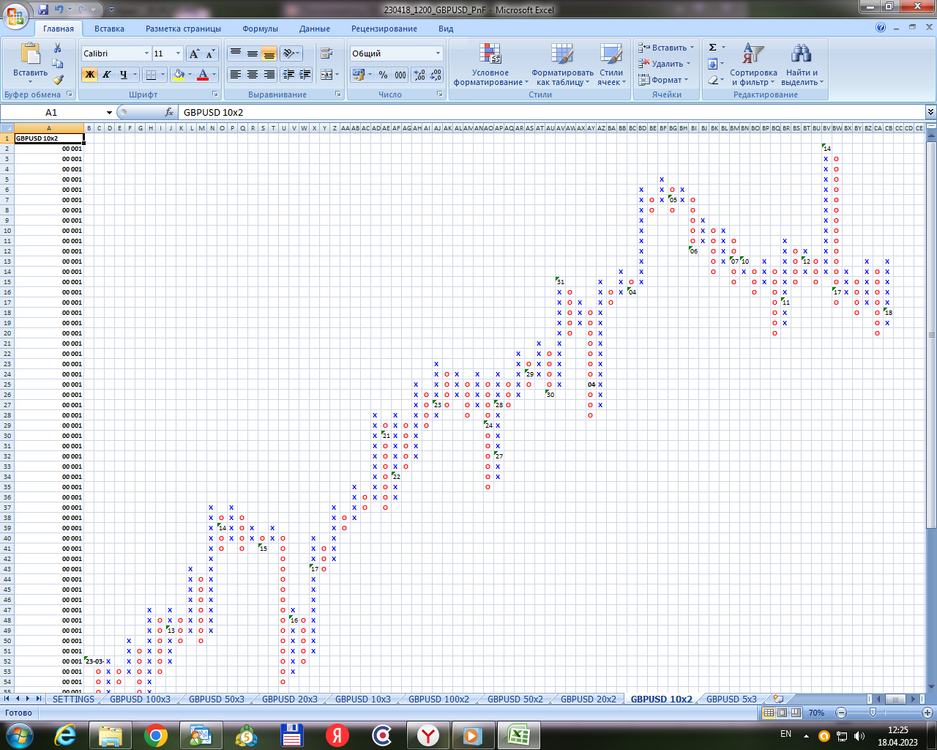Switch to GBPUSD 5x3 sheet tab
Image resolution: width=937 pixels, height=750 pixels.
pos(731,699)
